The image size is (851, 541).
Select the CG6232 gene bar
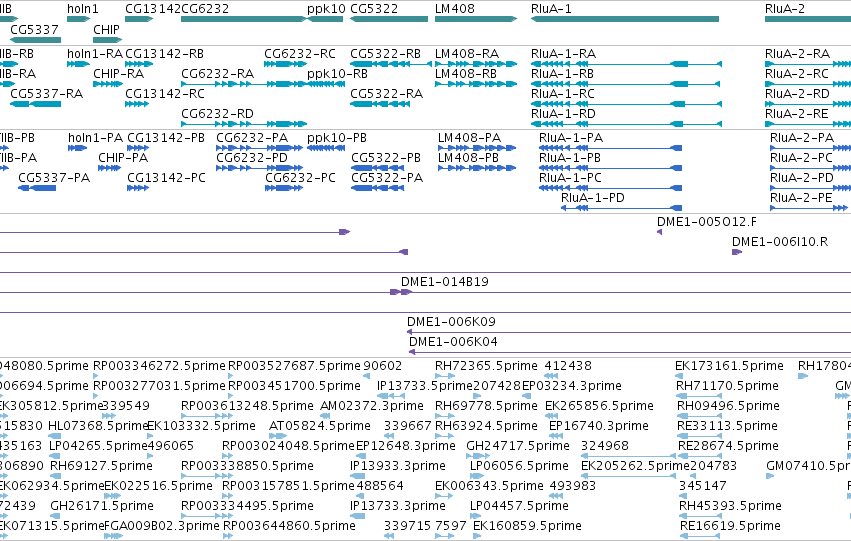[244, 19]
